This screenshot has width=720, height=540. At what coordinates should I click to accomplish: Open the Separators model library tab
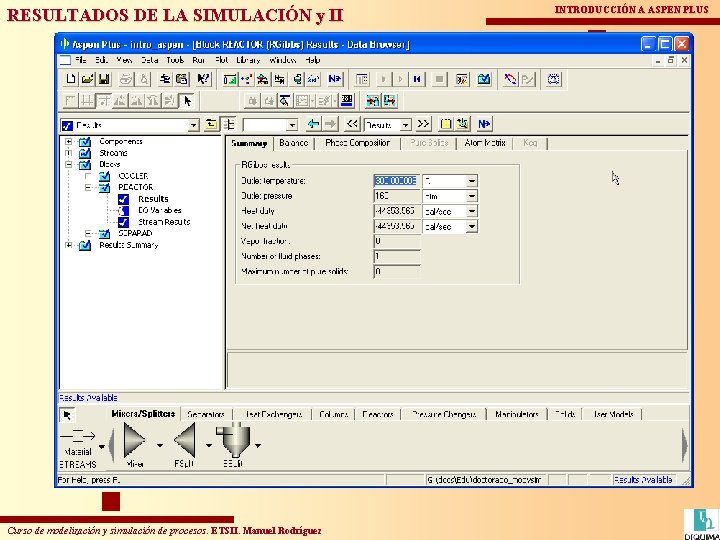(206, 414)
